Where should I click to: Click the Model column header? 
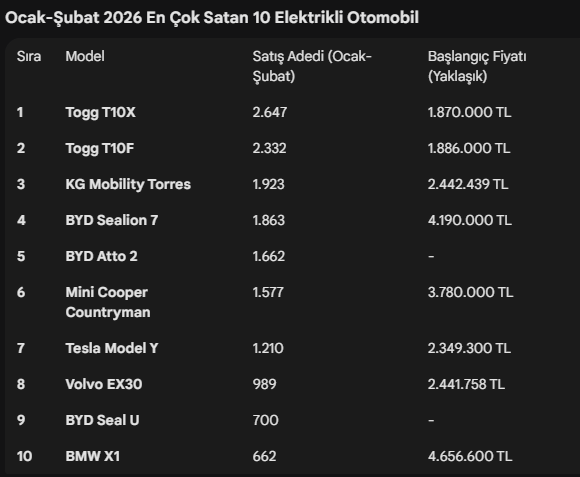(x=85, y=57)
